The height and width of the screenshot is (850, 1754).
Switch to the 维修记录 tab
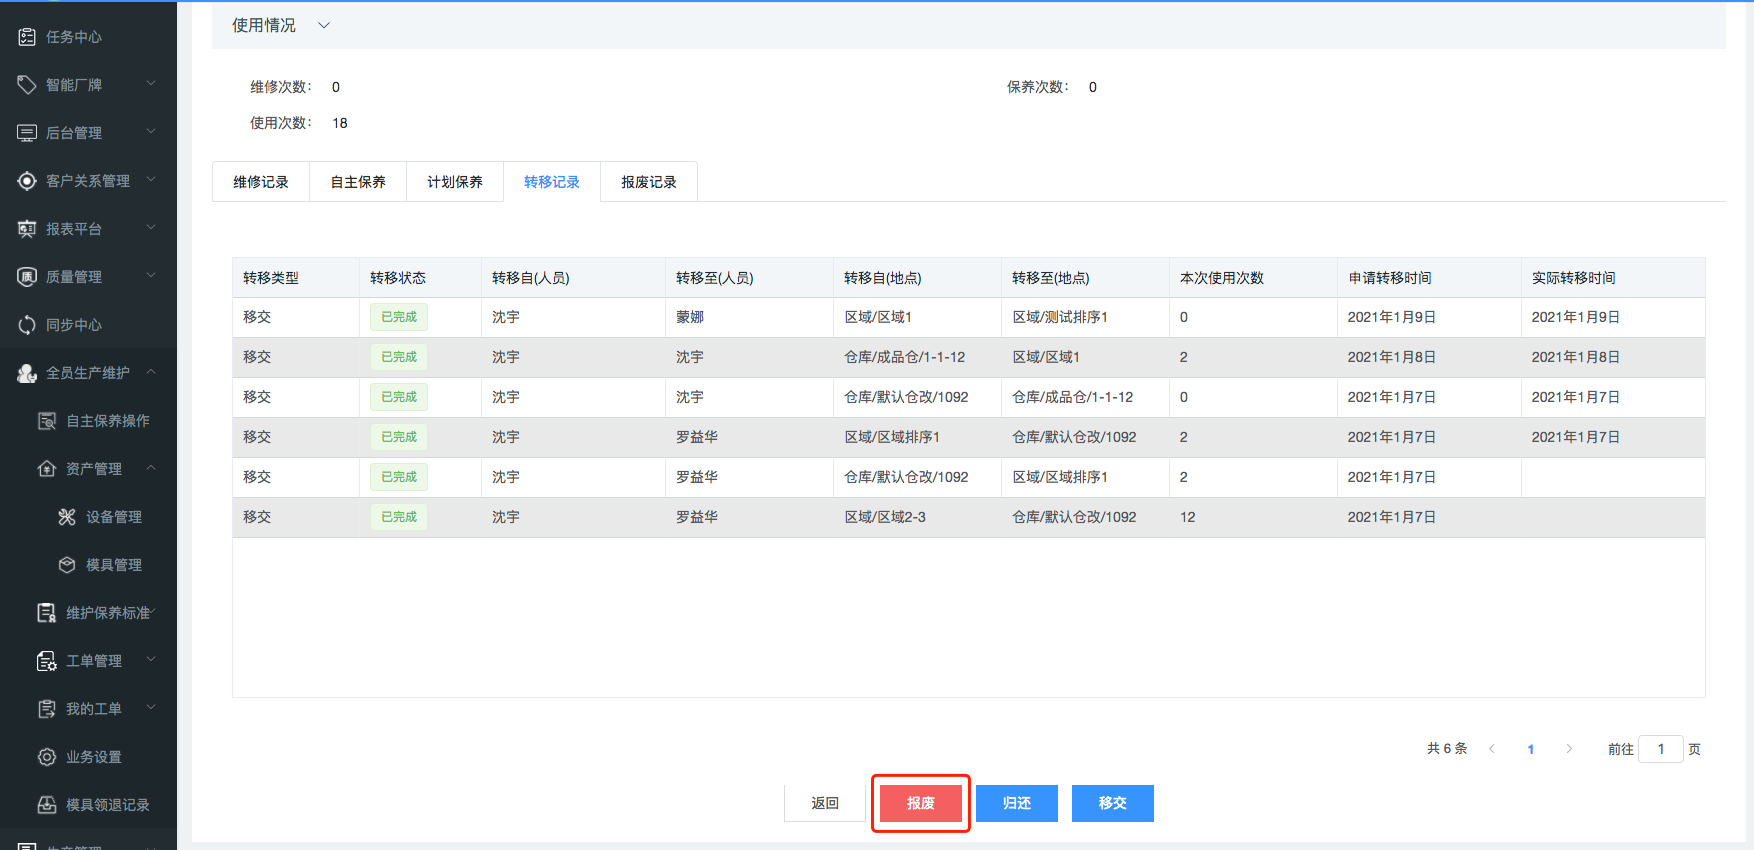261,182
